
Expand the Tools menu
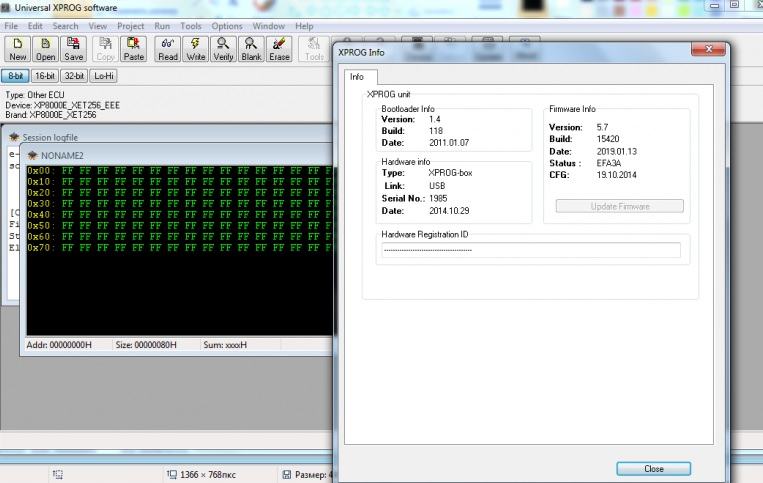pos(190,26)
